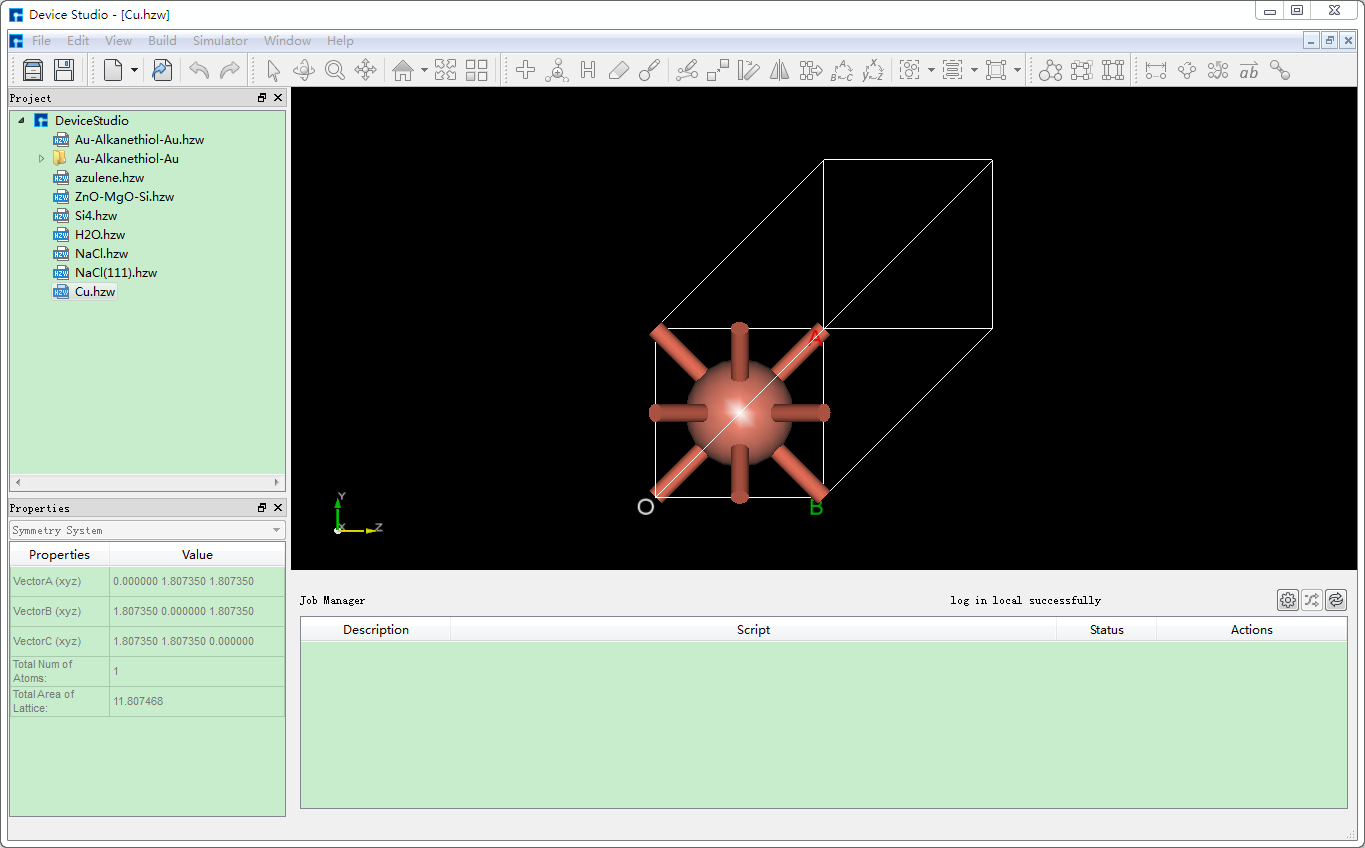Viewport: 1365px width, 848px height.
Task: Select the Rotate view tool
Action: (303, 70)
